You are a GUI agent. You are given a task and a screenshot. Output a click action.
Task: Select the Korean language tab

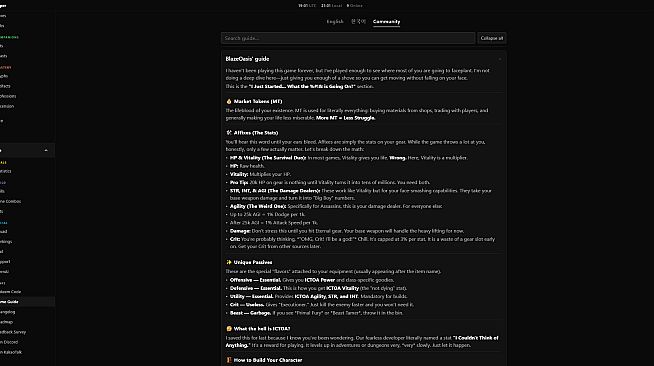point(358,22)
